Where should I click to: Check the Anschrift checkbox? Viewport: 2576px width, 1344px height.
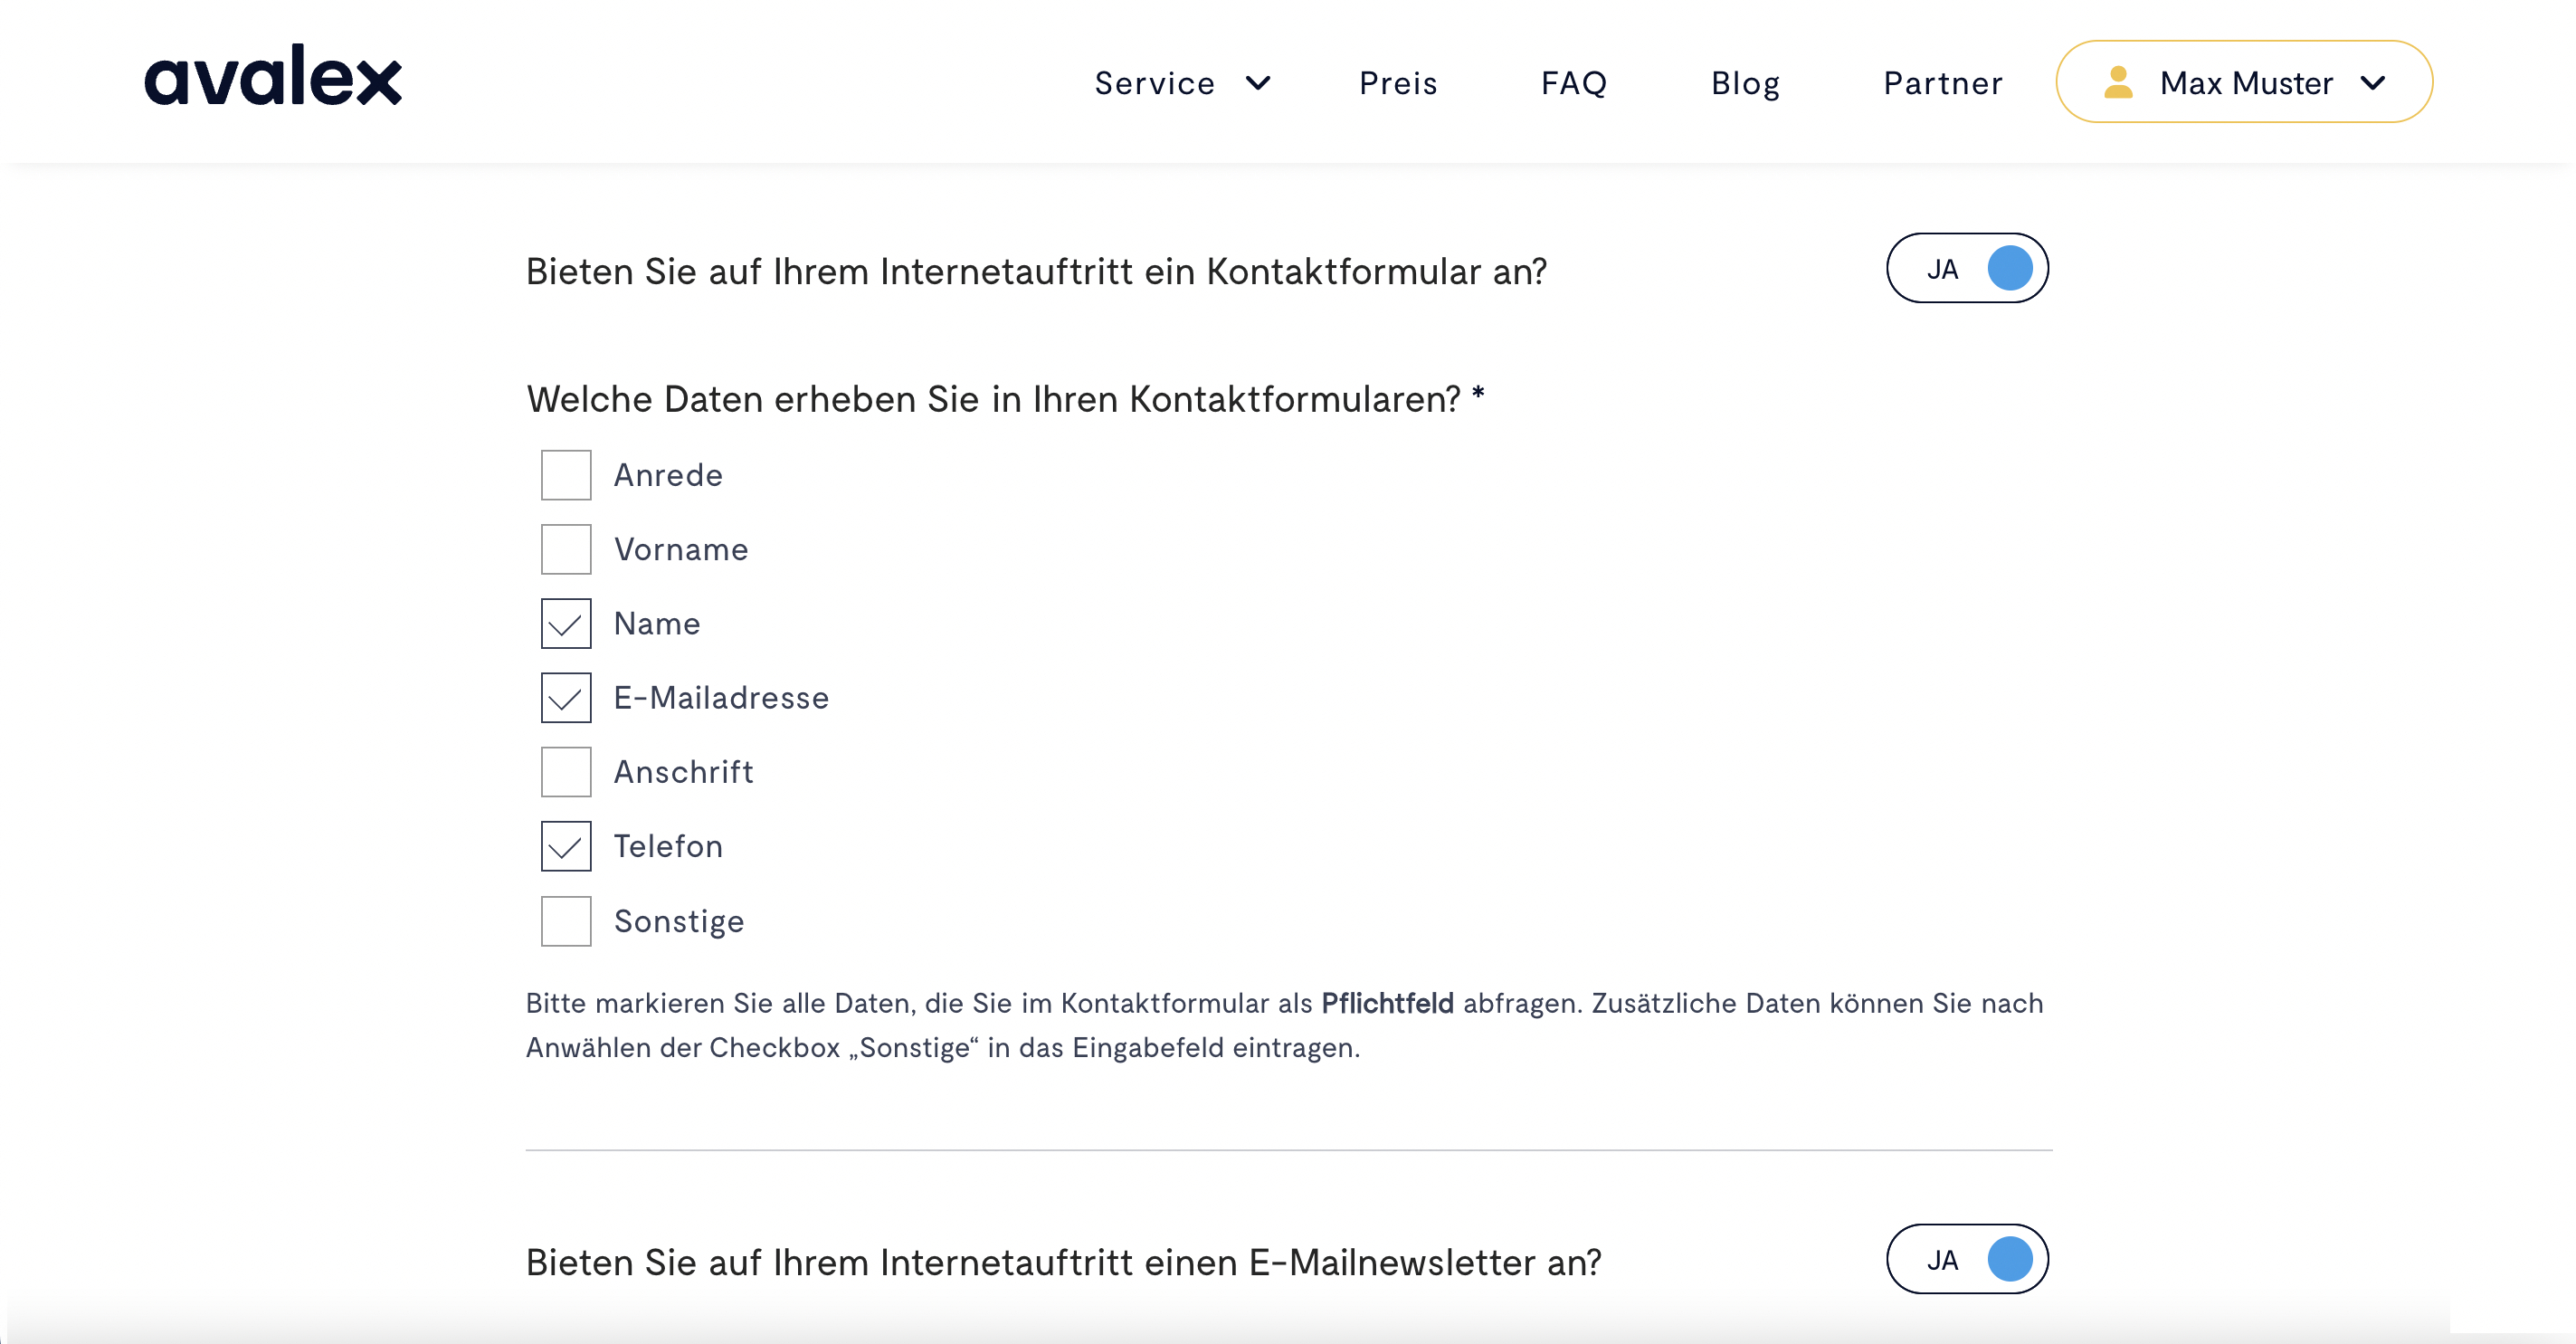[565, 771]
